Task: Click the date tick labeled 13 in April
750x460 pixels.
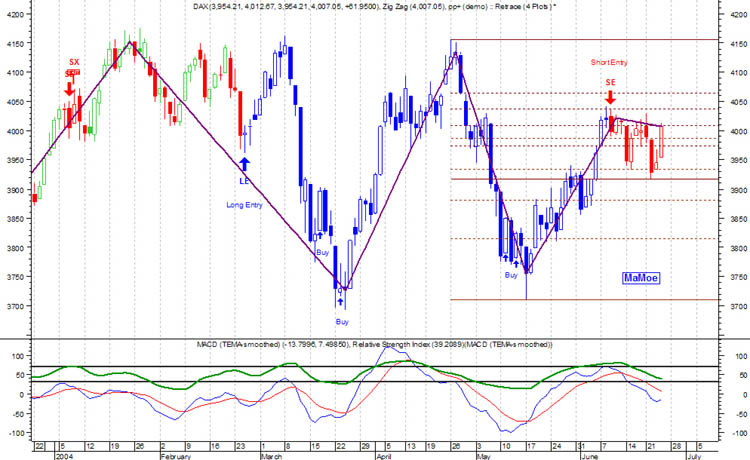Action: coord(410,447)
